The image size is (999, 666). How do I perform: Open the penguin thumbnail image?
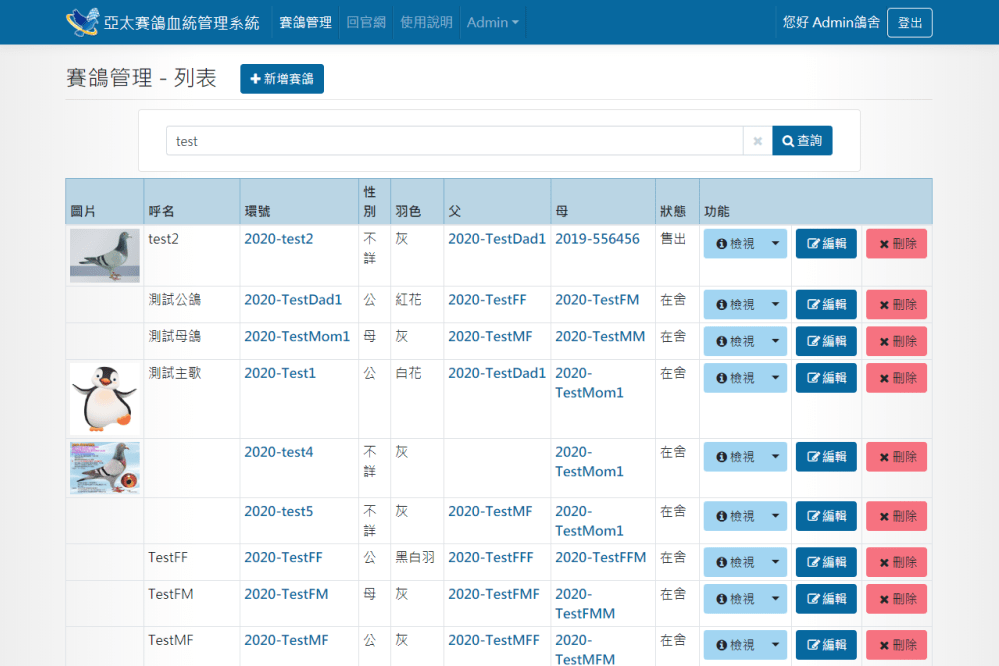[x=104, y=398]
